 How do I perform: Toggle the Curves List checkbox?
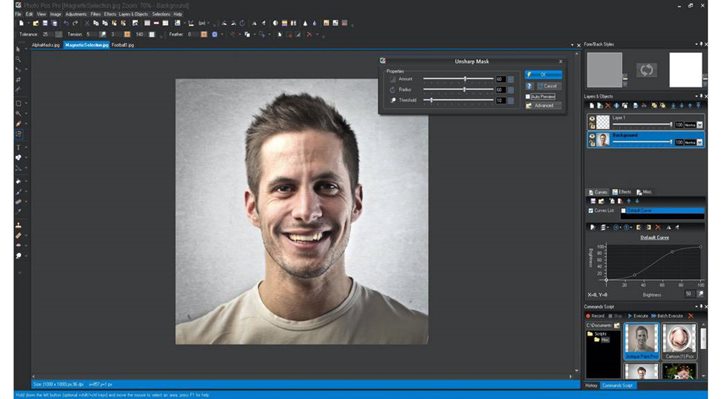point(591,211)
